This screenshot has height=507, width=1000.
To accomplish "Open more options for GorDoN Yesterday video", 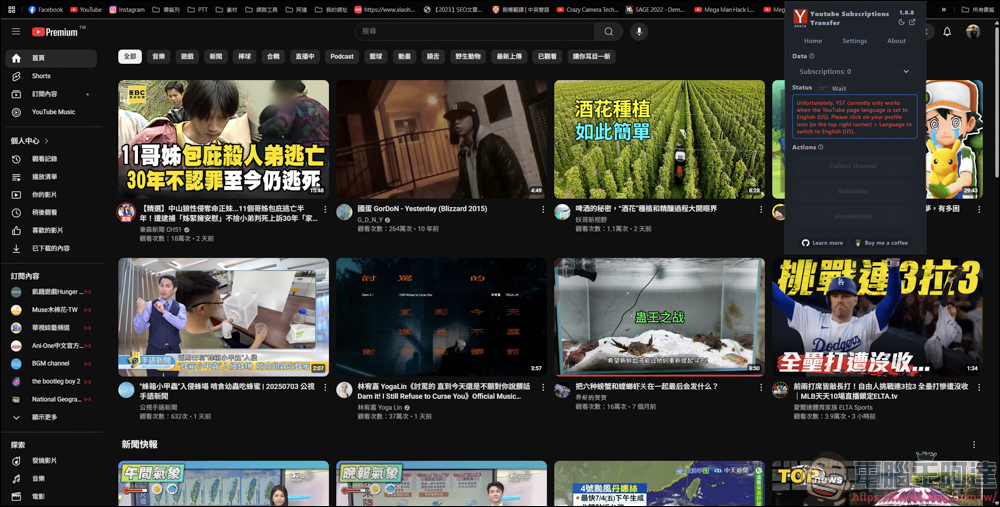I will pyautogui.click(x=543, y=209).
